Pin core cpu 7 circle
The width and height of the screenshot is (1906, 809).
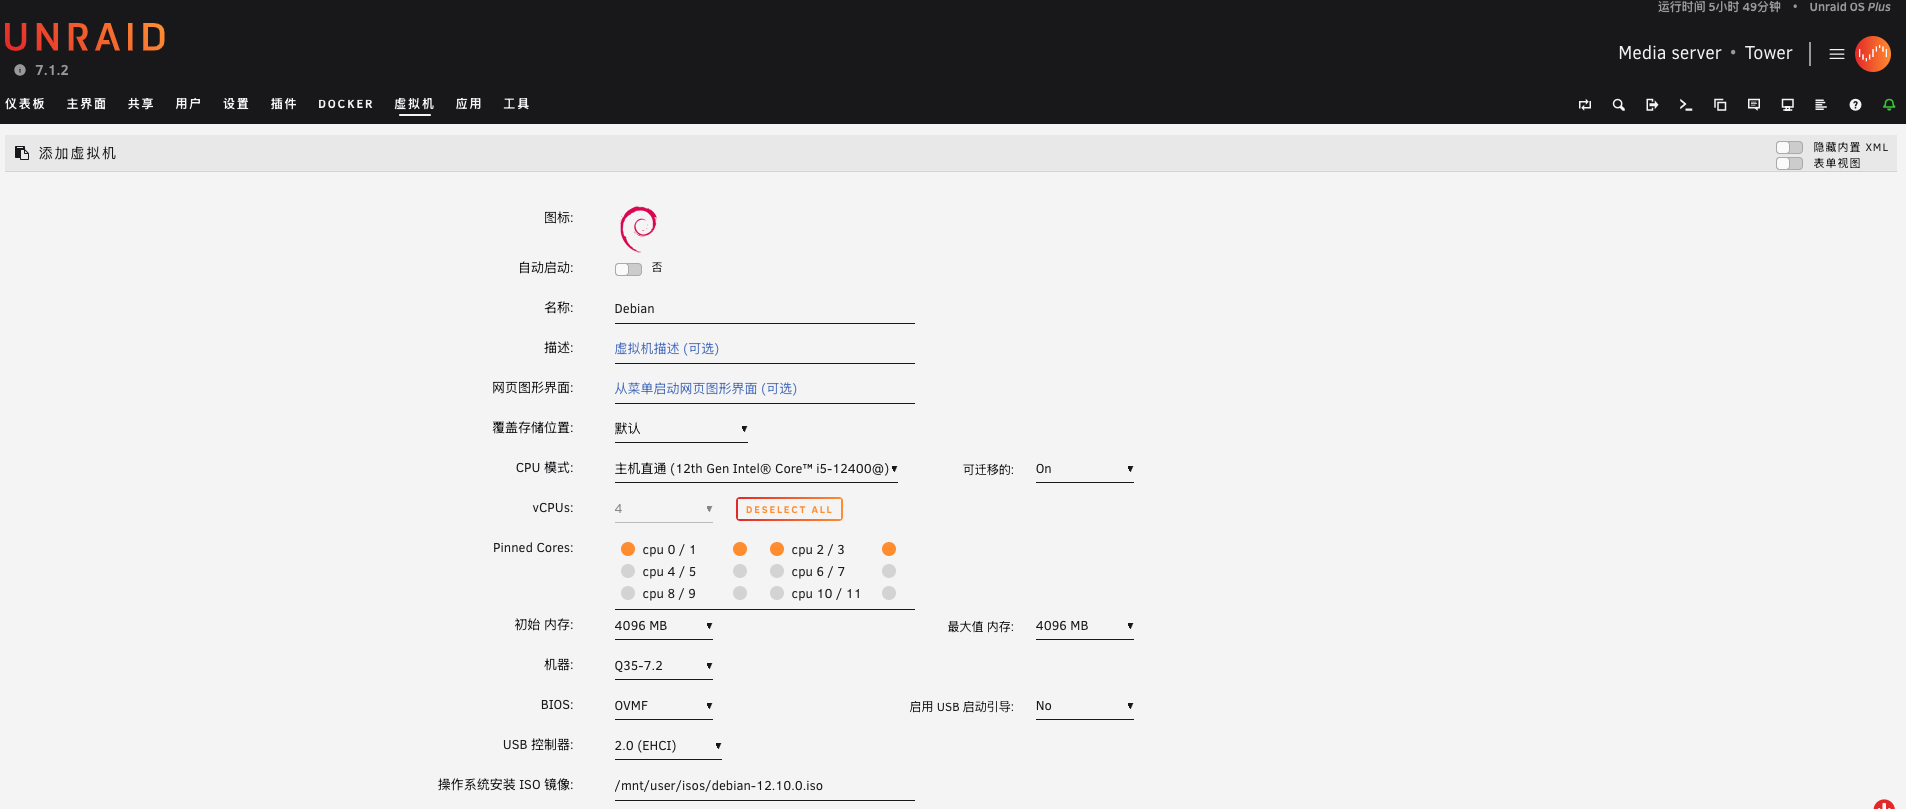coord(889,571)
